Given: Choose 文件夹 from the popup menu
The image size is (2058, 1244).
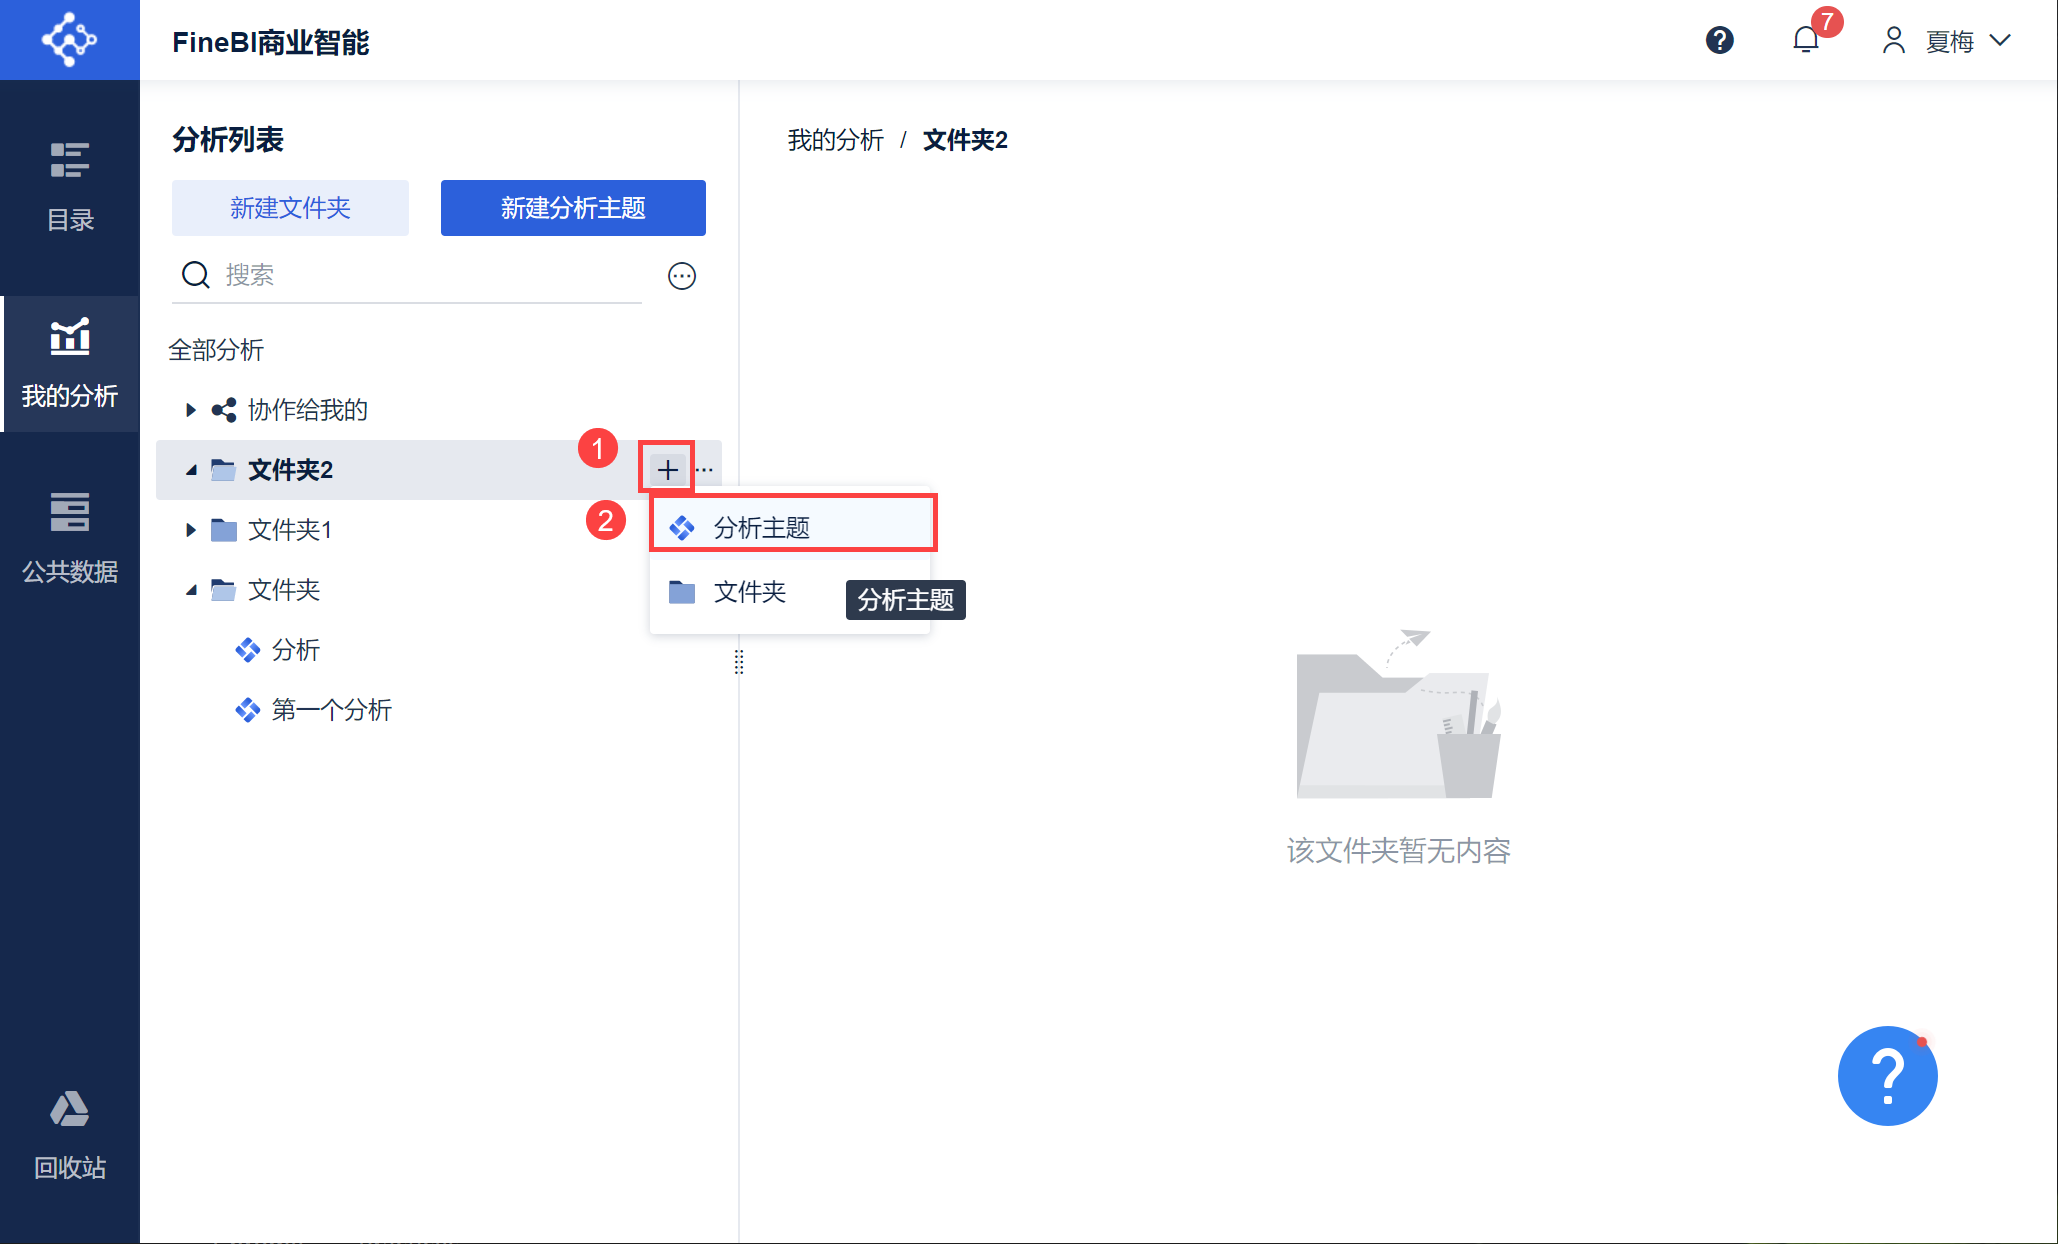Looking at the screenshot, I should (750, 592).
